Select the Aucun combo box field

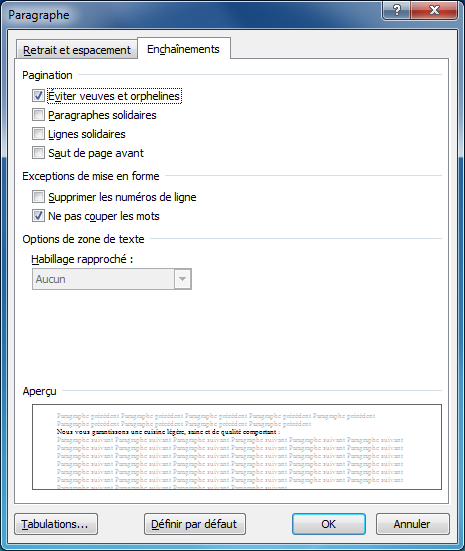point(112,279)
